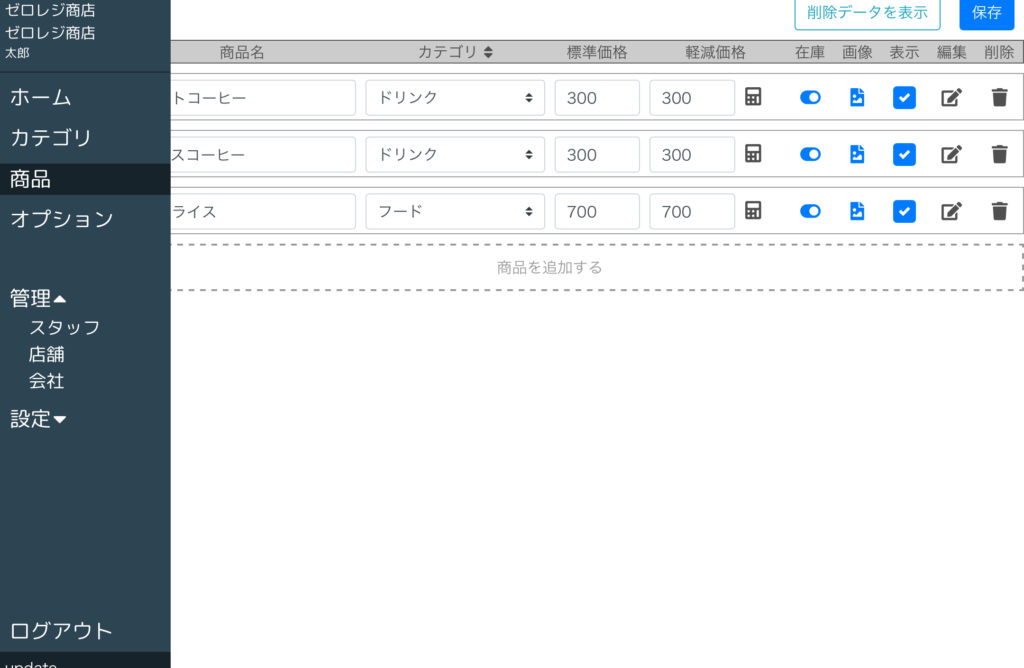Toggle stock switch for first coffee product

coord(810,97)
